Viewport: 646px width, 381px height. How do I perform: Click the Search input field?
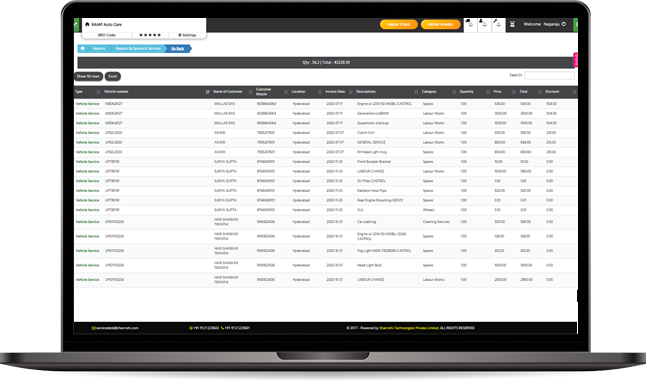(549, 75)
